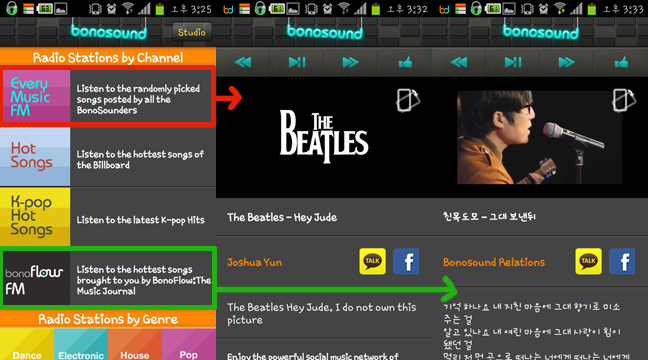The image size is (648, 360).
Task: Open the Electronic genre station
Action: [81, 345]
